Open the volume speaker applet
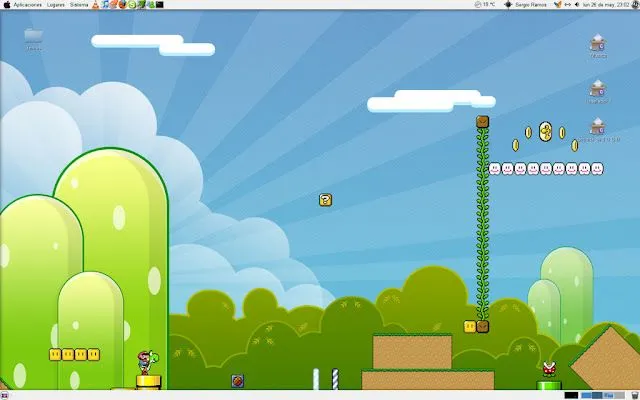The image size is (640, 400). pos(577,4)
